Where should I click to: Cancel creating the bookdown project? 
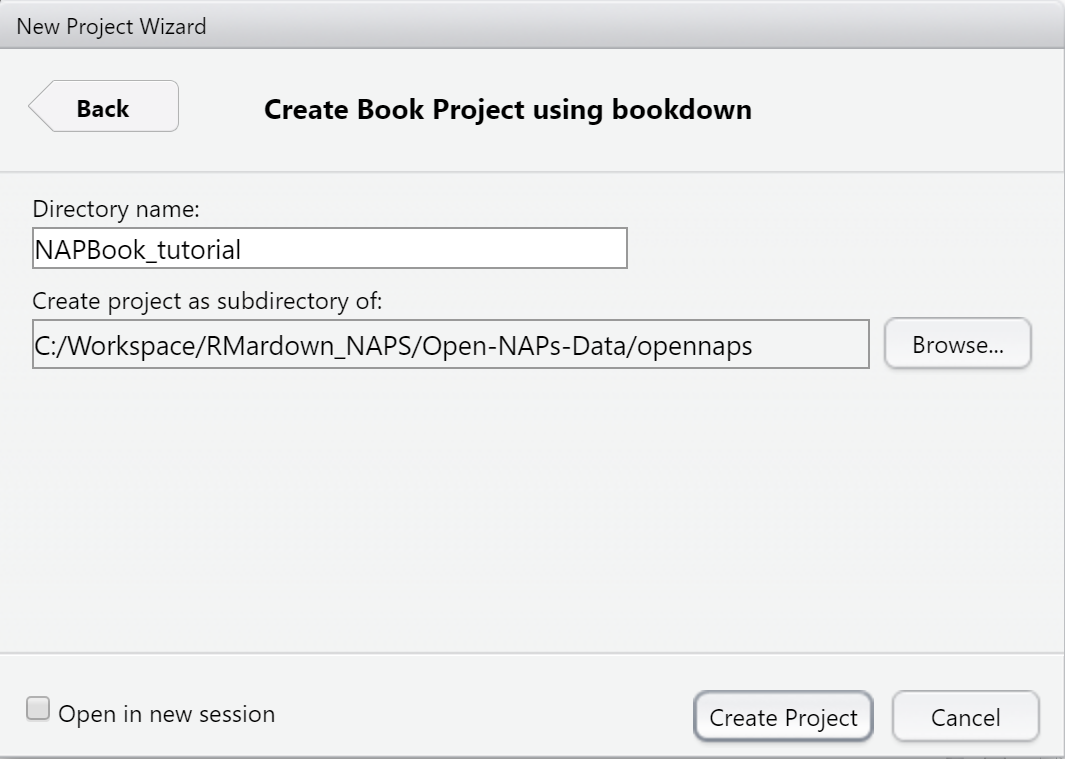point(965,716)
